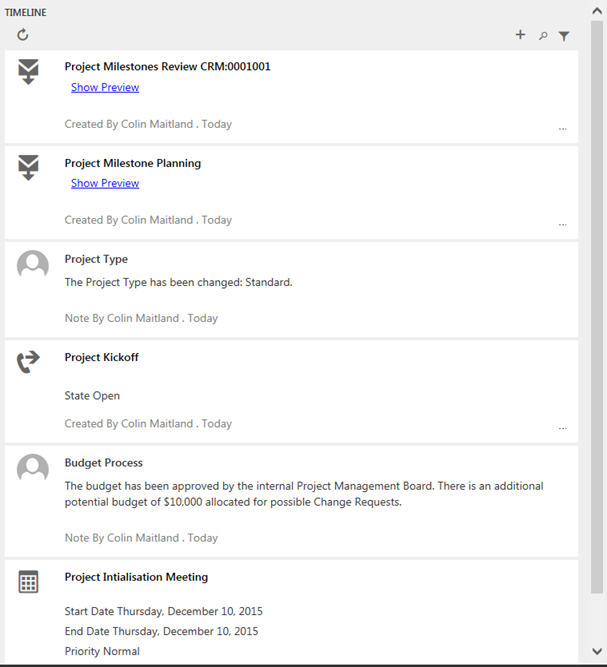Open the timeline search icon
The image size is (607, 667).
pyautogui.click(x=543, y=36)
